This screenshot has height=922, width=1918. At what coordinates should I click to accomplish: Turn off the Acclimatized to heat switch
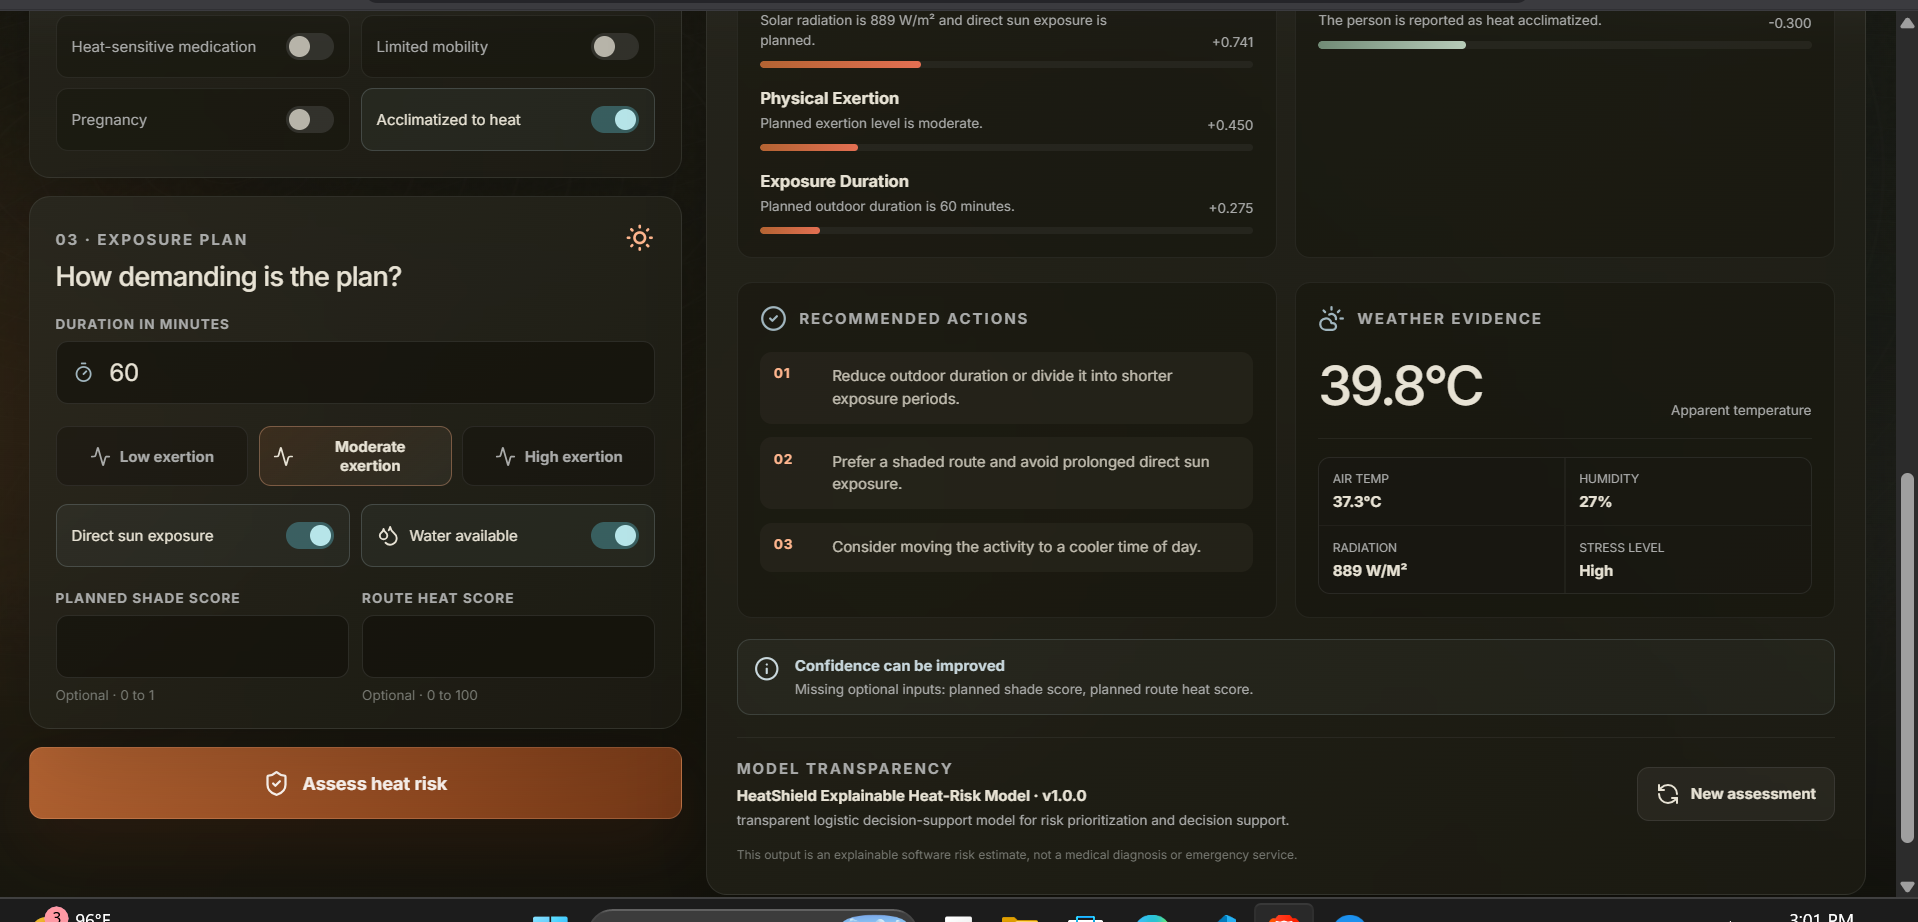[x=615, y=120]
